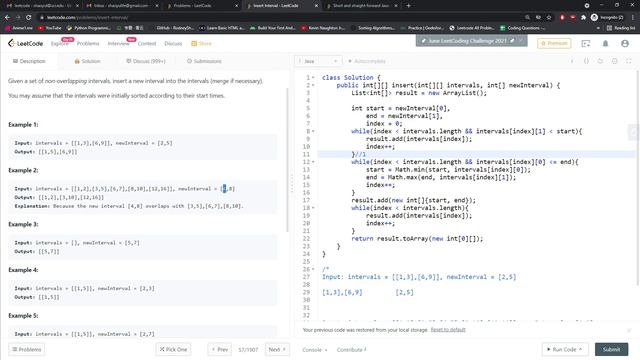This screenshot has width=640, height=360.
Task: Open editor settings icon
Action: pos(614,61)
